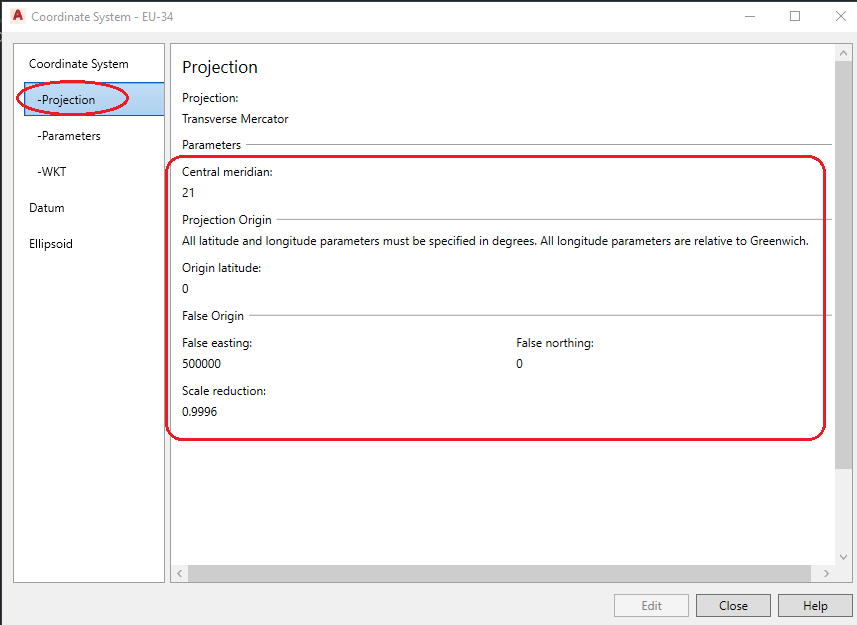
Task: Click the False Origin section header
Action: [x=213, y=316]
